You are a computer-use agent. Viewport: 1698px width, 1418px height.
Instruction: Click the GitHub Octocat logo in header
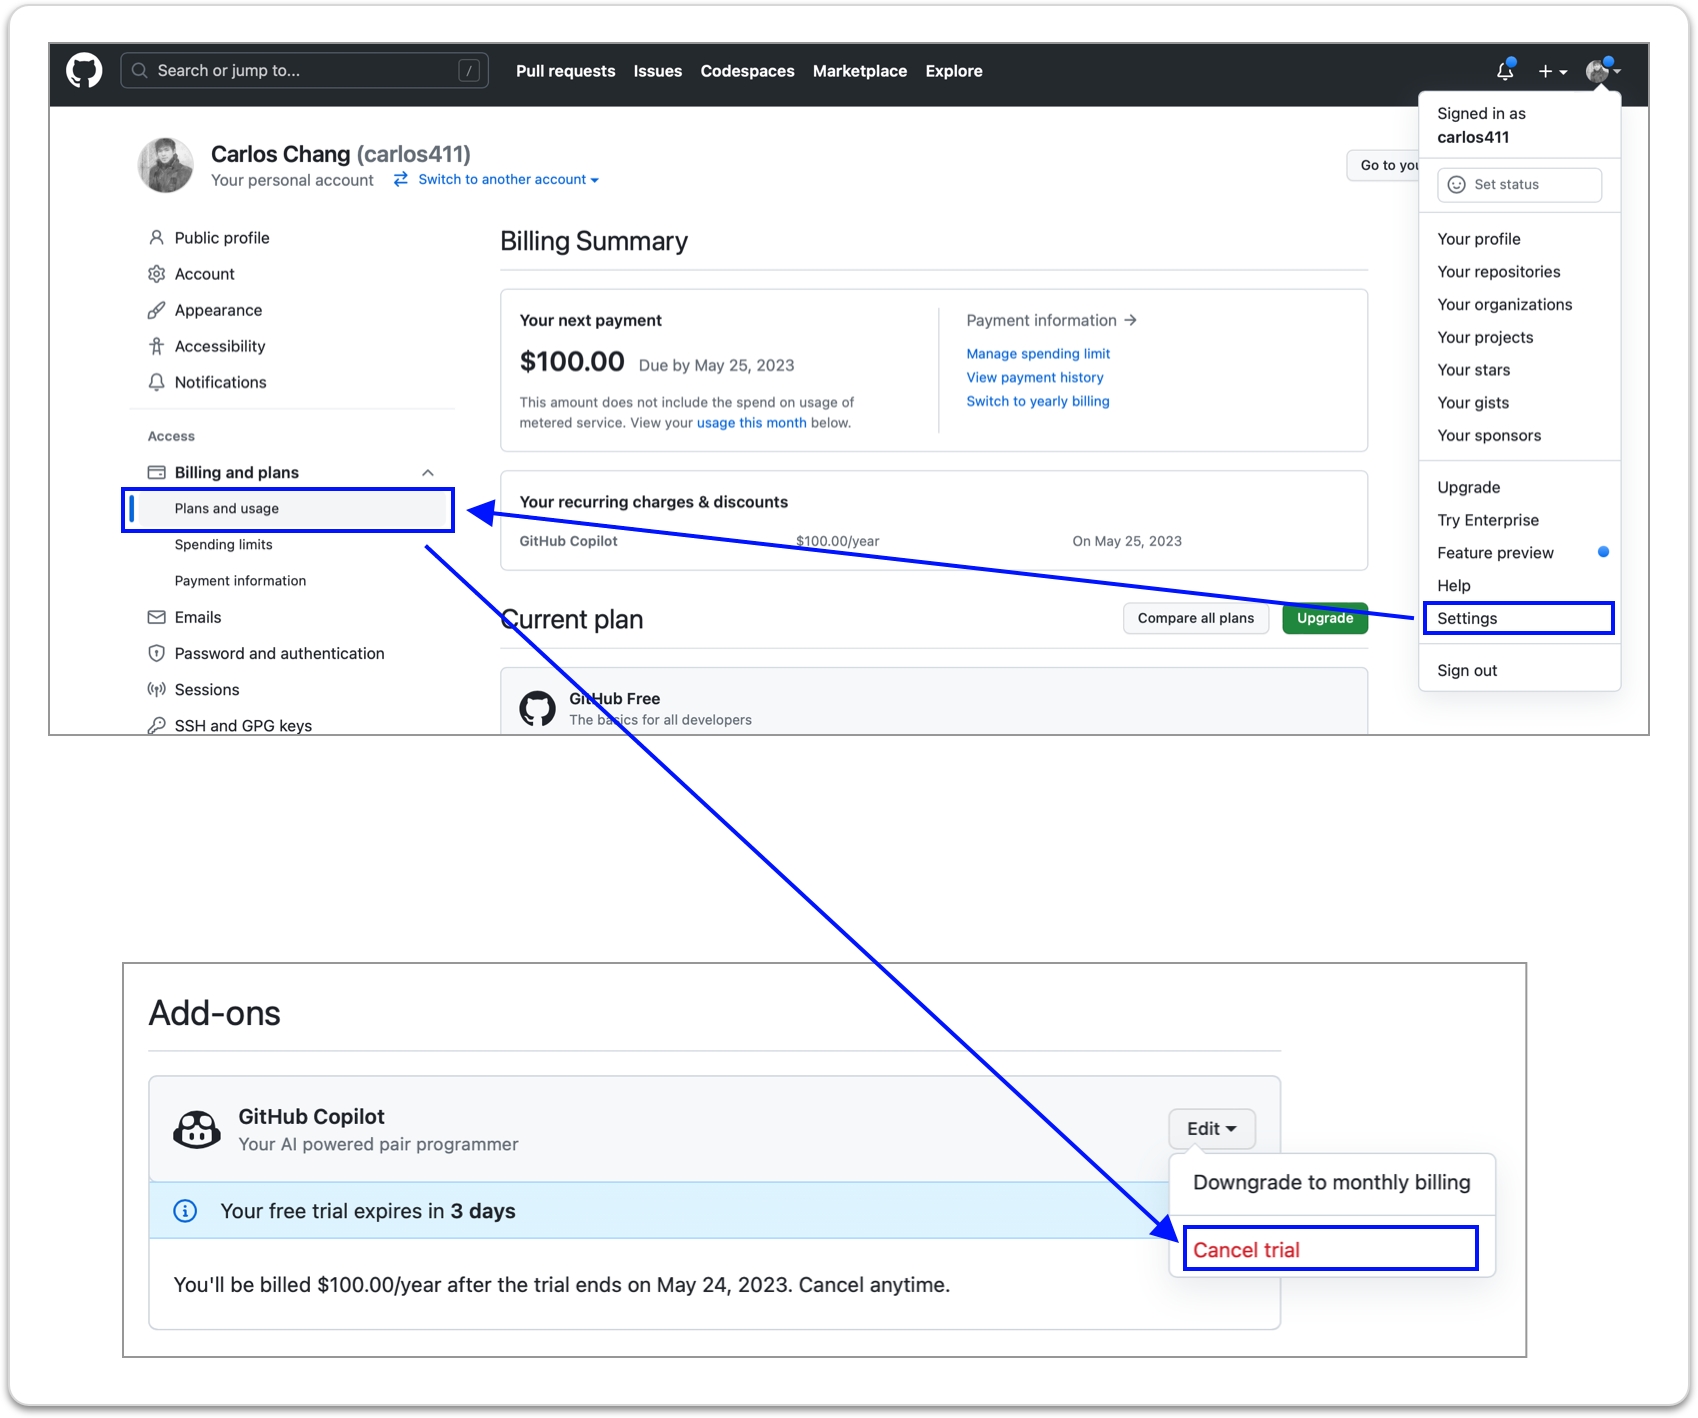(x=84, y=71)
